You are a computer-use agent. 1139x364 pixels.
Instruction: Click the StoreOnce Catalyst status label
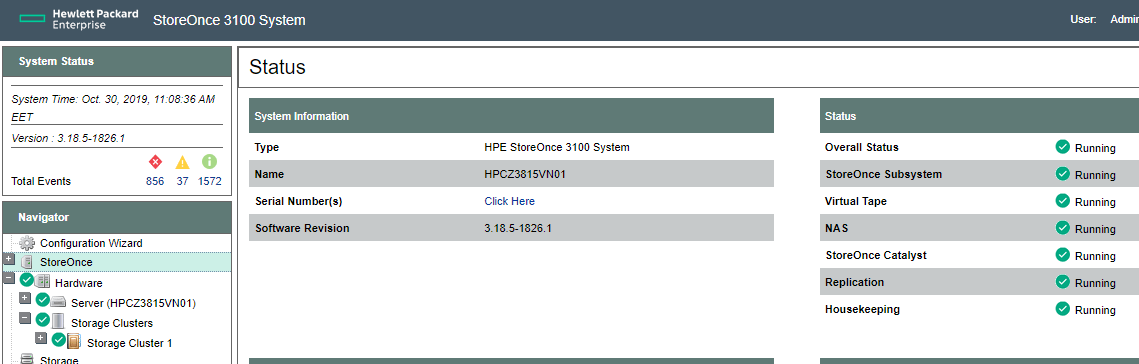876,255
